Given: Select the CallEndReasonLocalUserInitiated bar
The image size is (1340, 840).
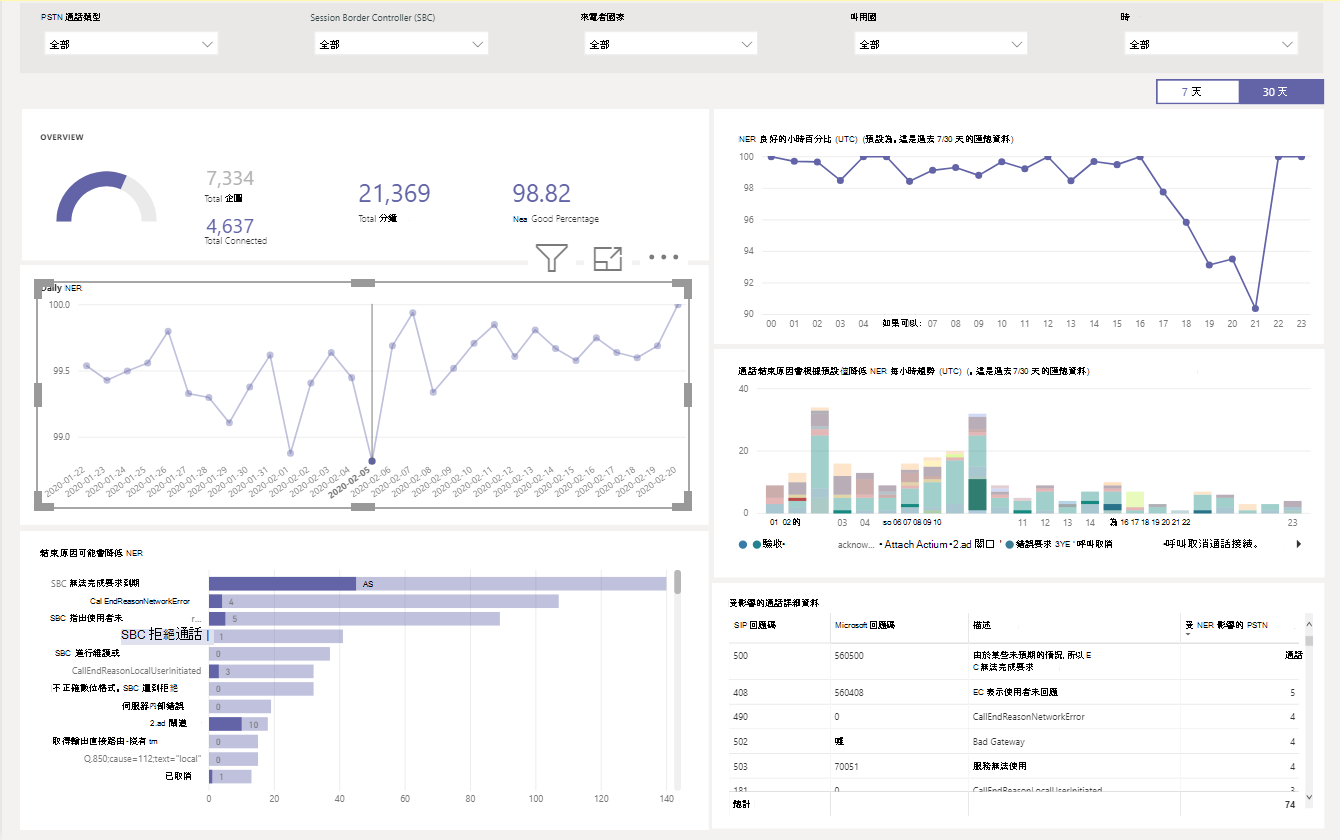Looking at the screenshot, I should click(261, 671).
